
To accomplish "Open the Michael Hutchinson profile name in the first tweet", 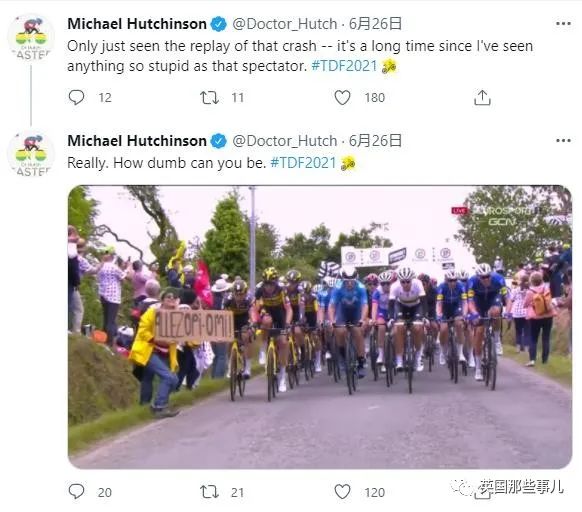I will (x=137, y=24).
